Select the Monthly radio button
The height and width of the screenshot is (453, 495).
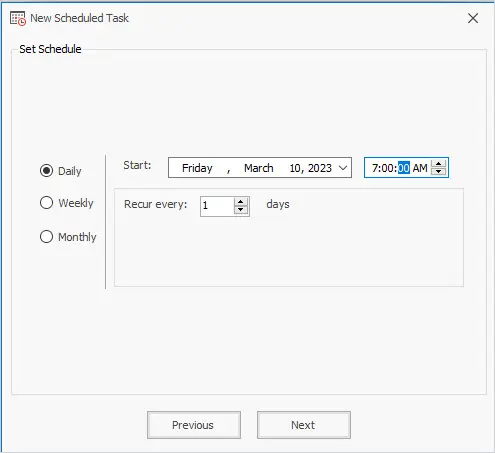[46, 237]
